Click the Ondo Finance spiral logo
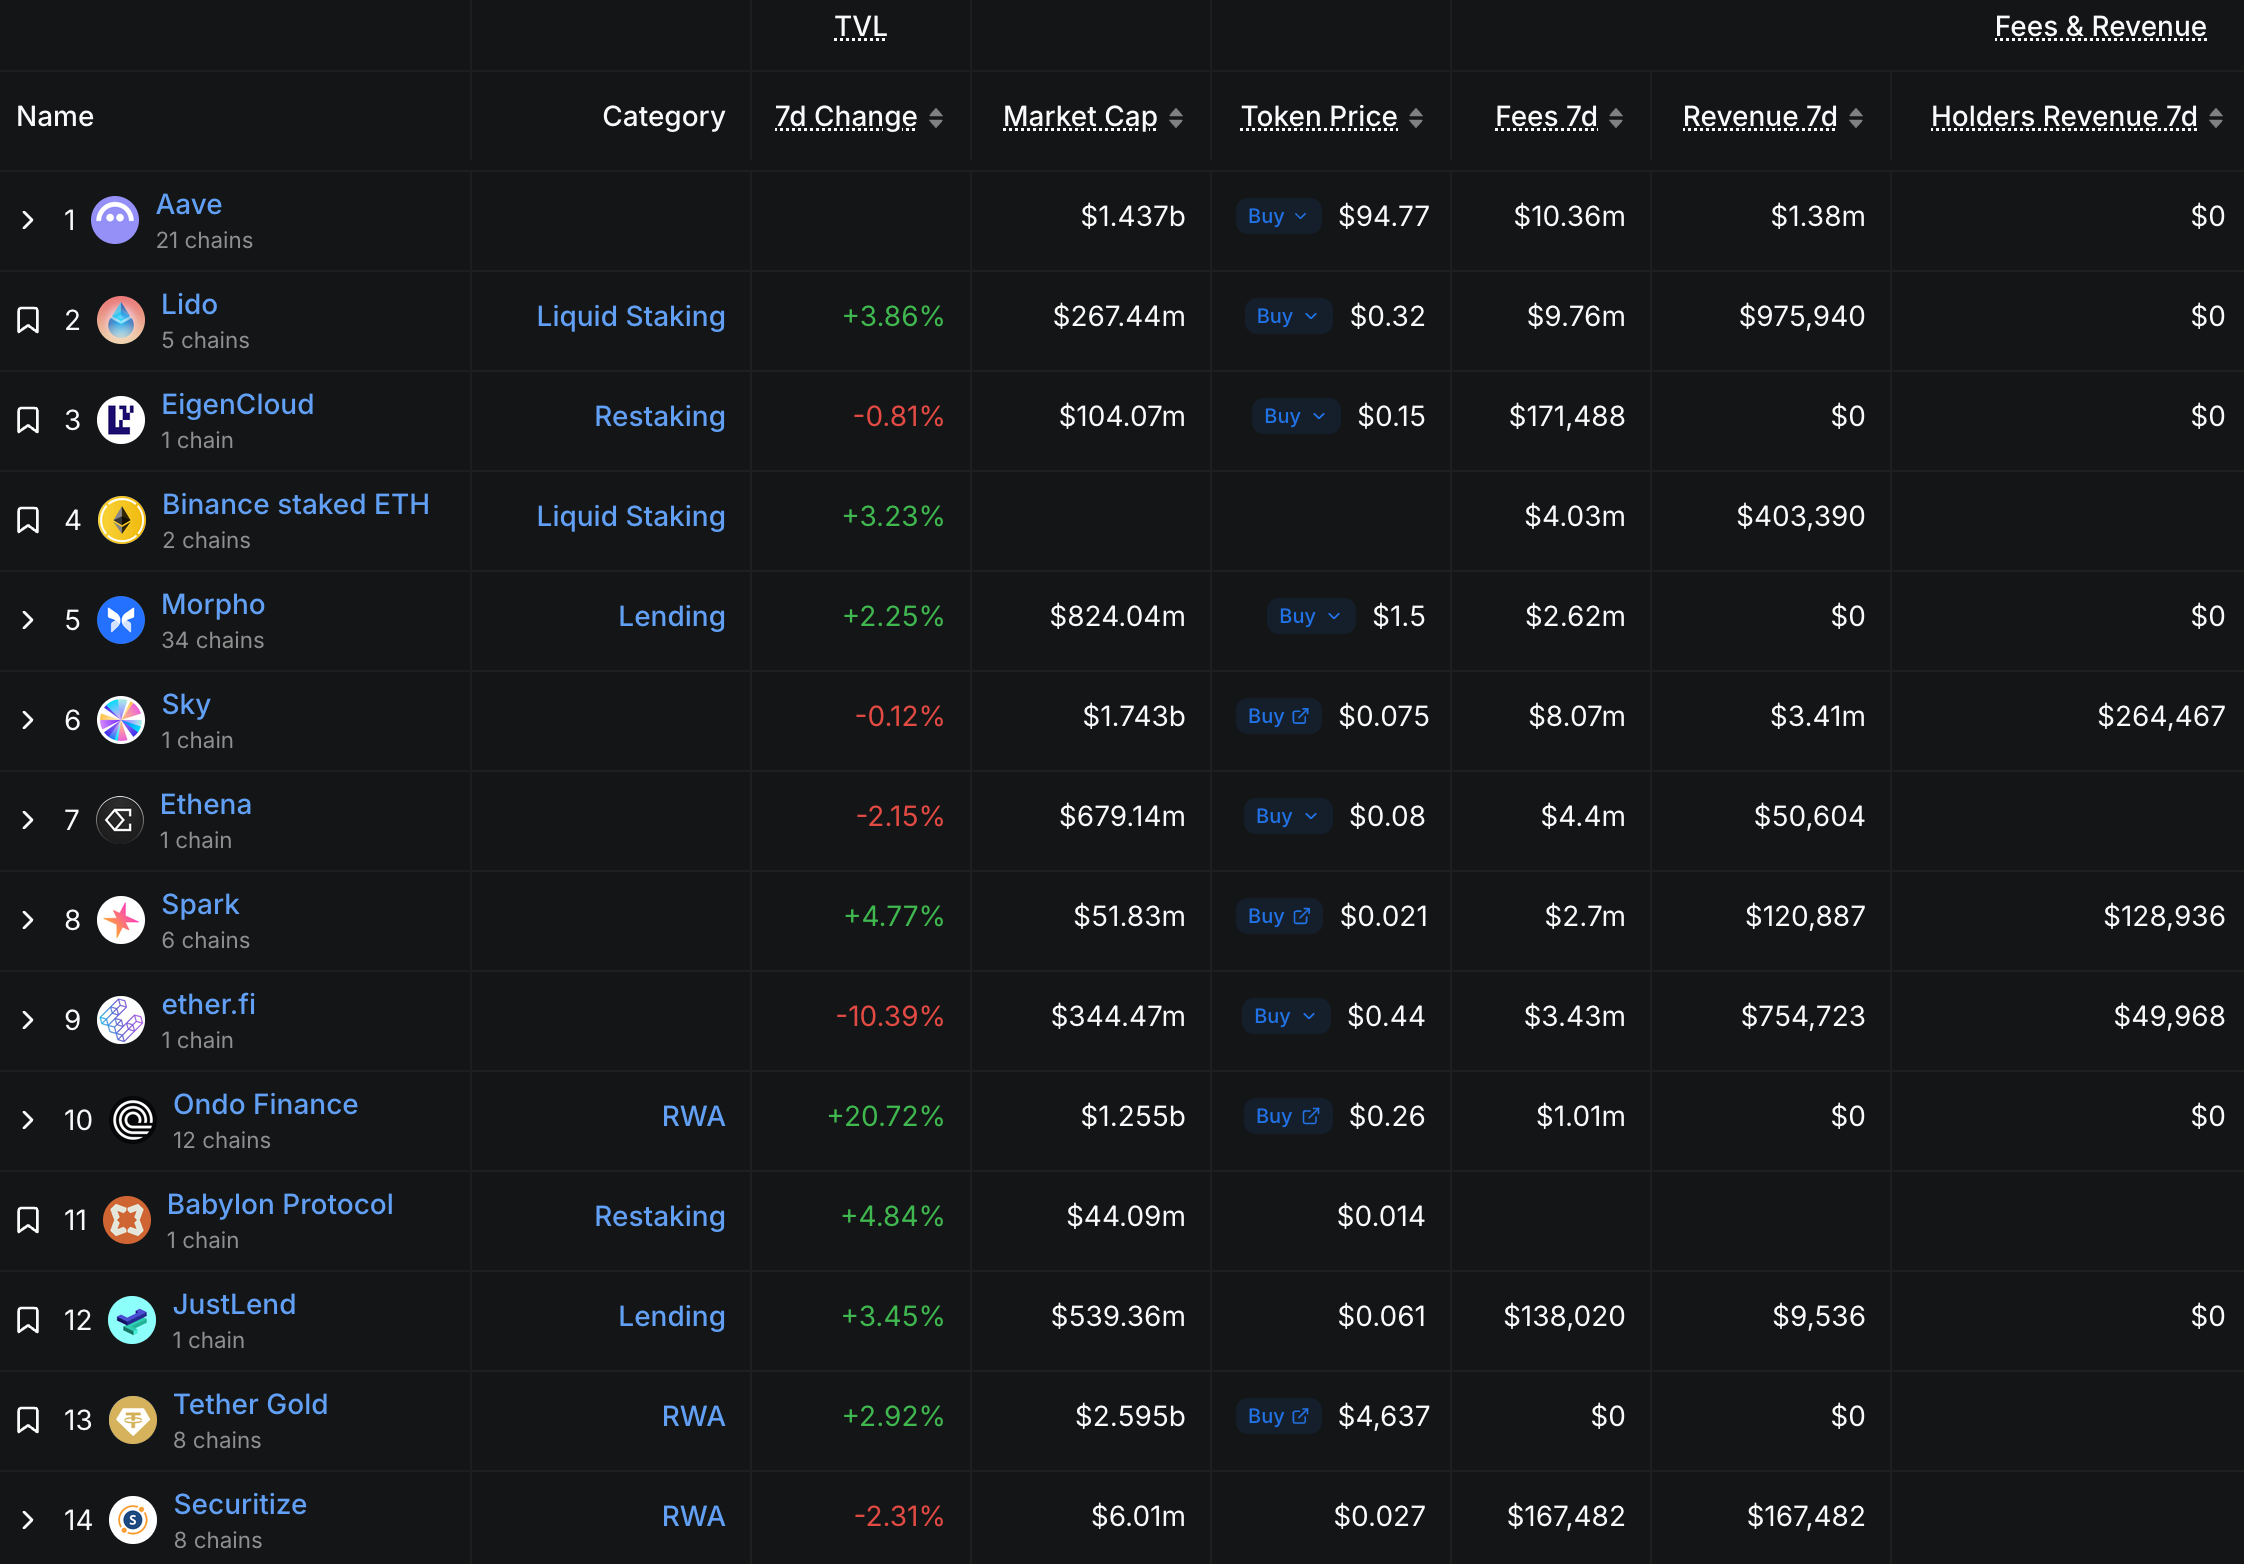This screenshot has height=1564, width=2244. pyautogui.click(x=132, y=1119)
